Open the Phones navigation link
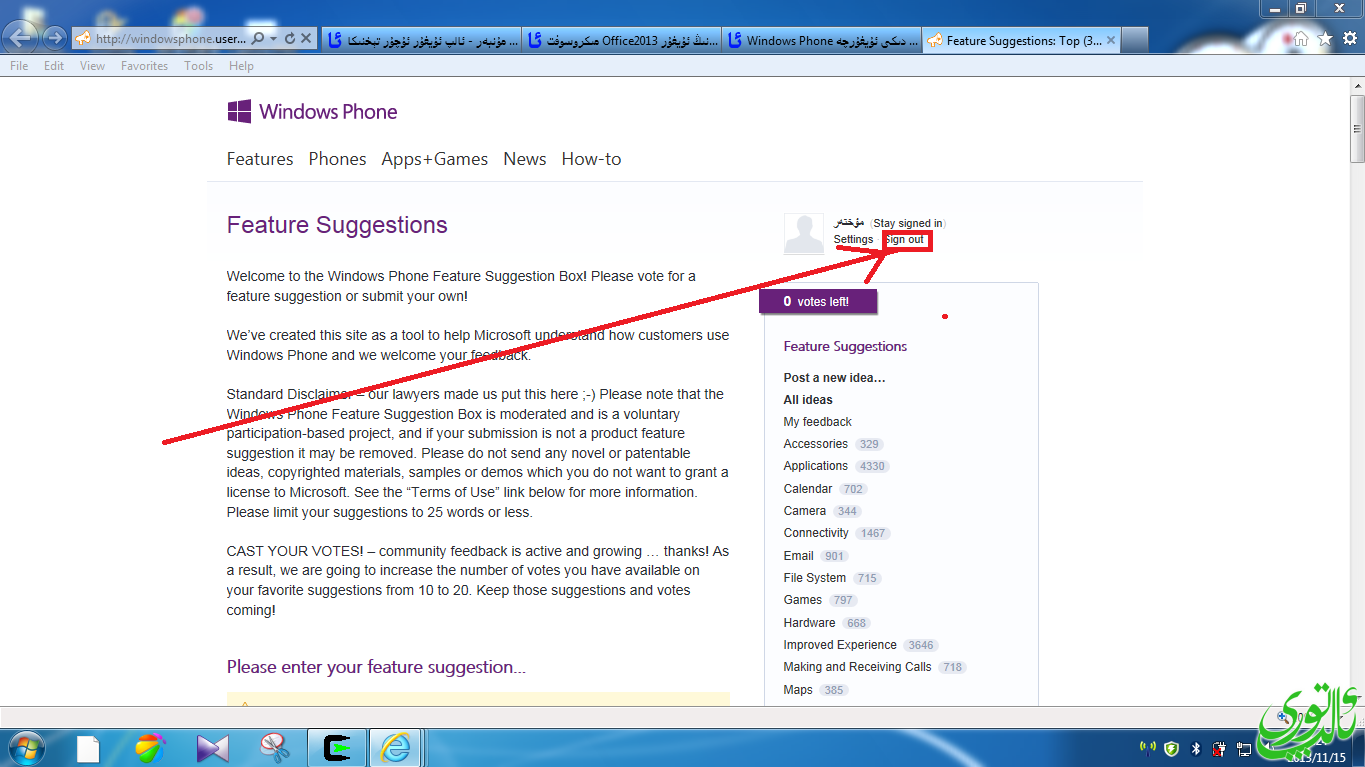This screenshot has width=1365, height=767. pyautogui.click(x=337, y=159)
